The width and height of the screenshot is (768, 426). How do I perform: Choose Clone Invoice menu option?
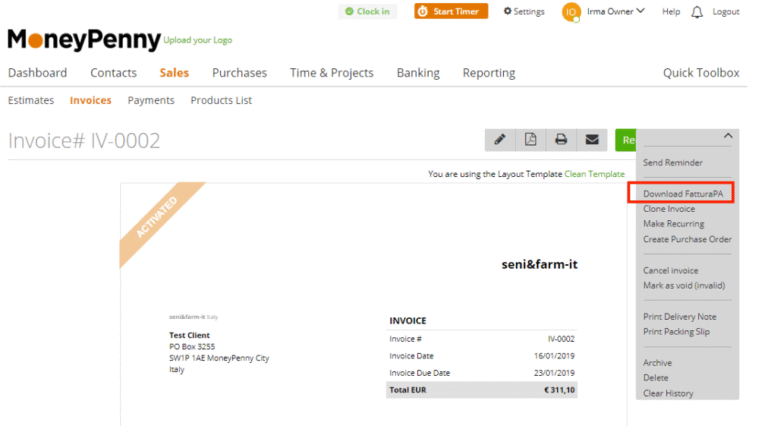(x=669, y=209)
